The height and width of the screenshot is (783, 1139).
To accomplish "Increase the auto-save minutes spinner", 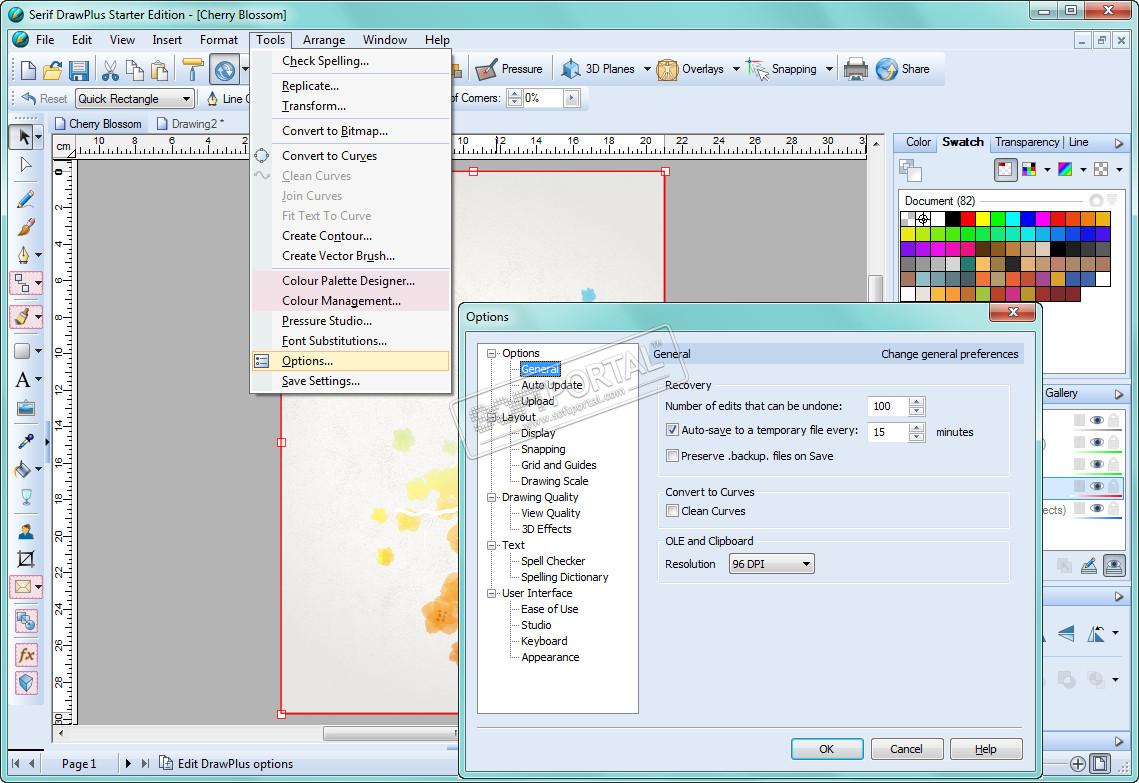I will tap(917, 427).
